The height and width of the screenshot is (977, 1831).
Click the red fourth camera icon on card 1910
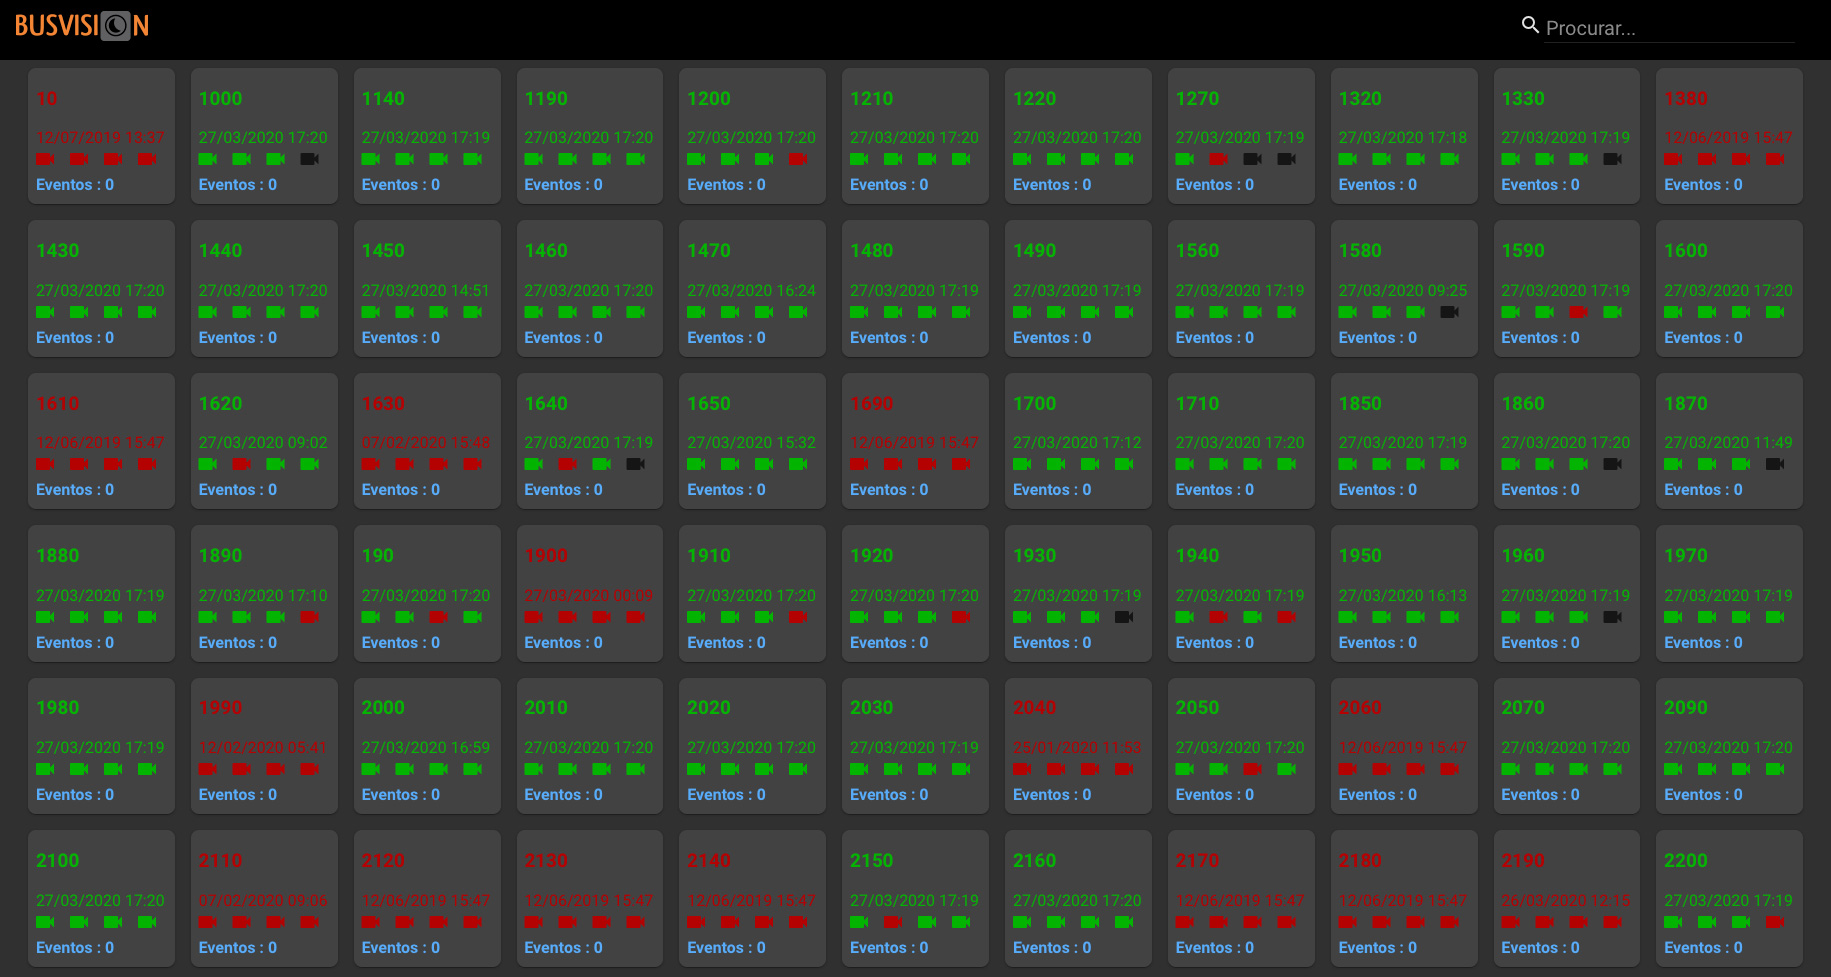(798, 617)
